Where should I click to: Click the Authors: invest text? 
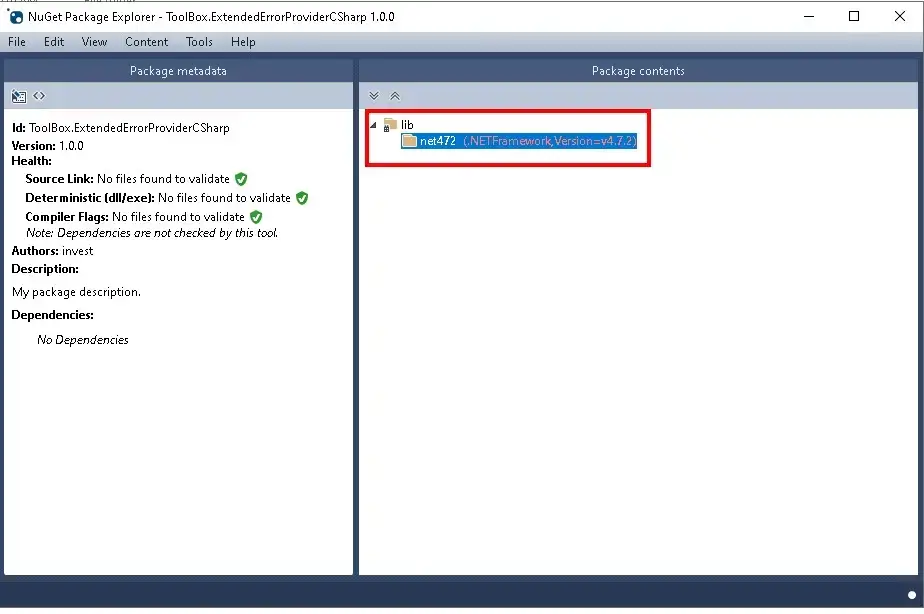52,250
